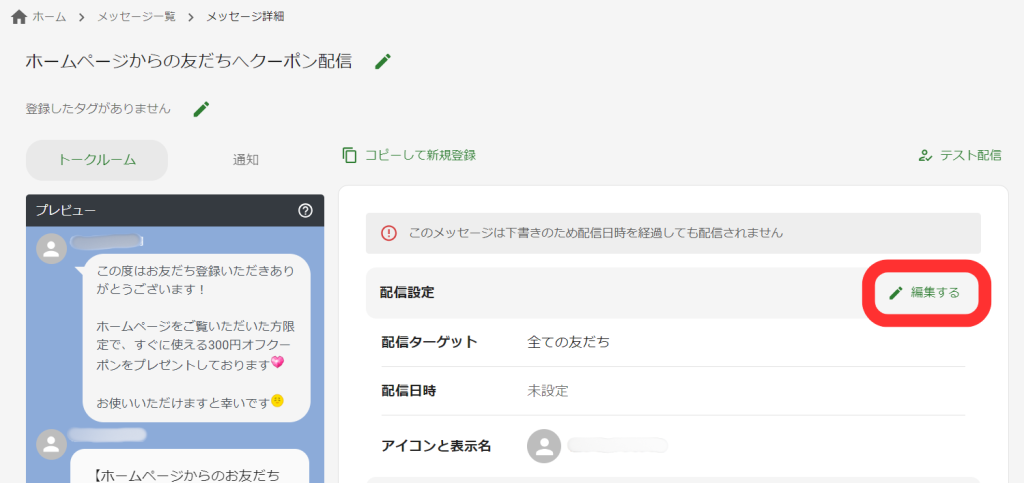Click avatar icon in アイコンと表示名 row

click(543, 446)
